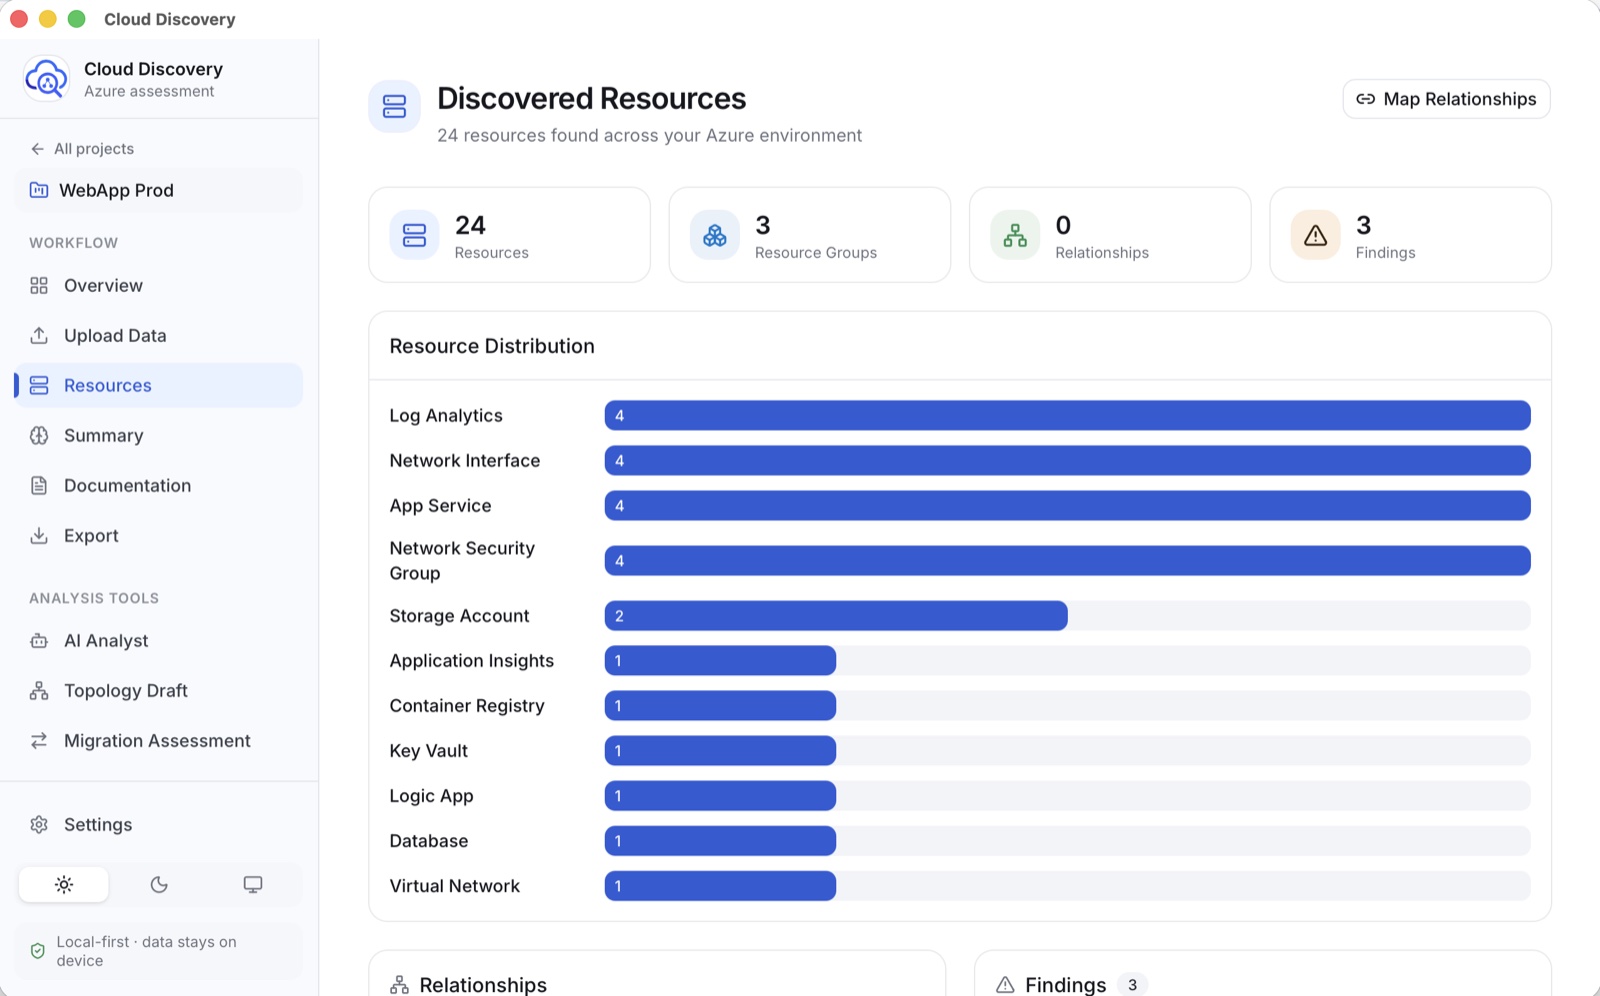
Task: Click the Azure assessment subtitle
Action: [149, 91]
